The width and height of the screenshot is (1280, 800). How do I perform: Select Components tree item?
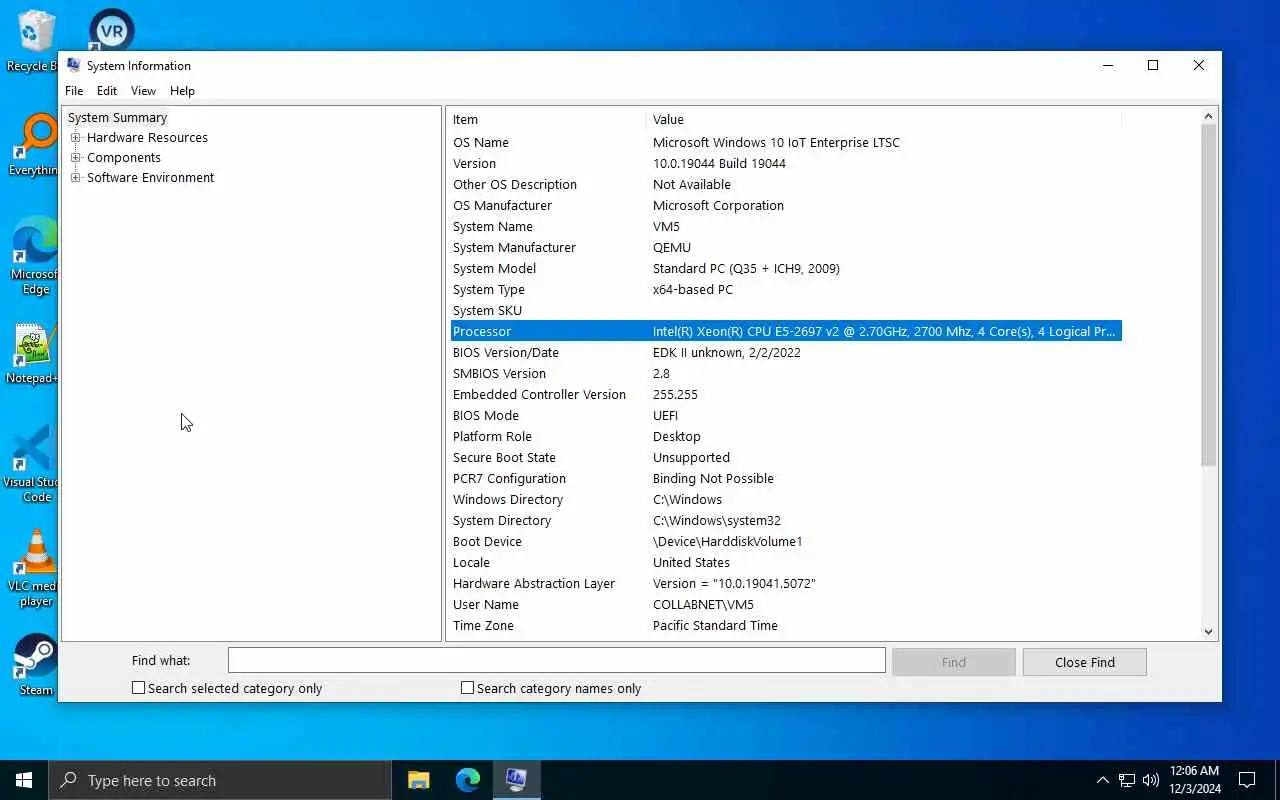[x=123, y=158]
